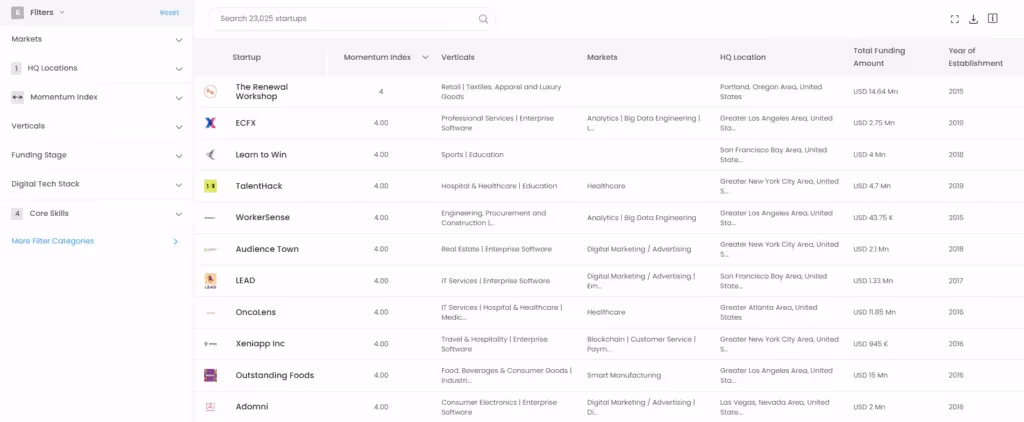
Task: Sort by Momentum Index column arrow
Action: (x=425, y=57)
